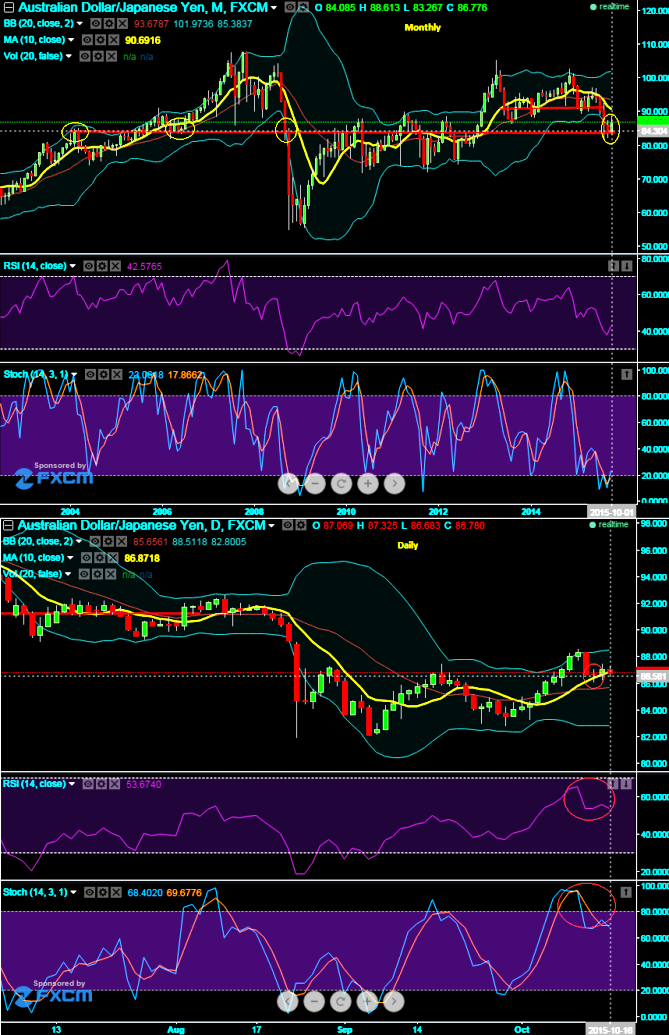Select 2015-10-01 date label on Monthly axis
Image resolution: width=669 pixels, height=1035 pixels.
click(611, 512)
